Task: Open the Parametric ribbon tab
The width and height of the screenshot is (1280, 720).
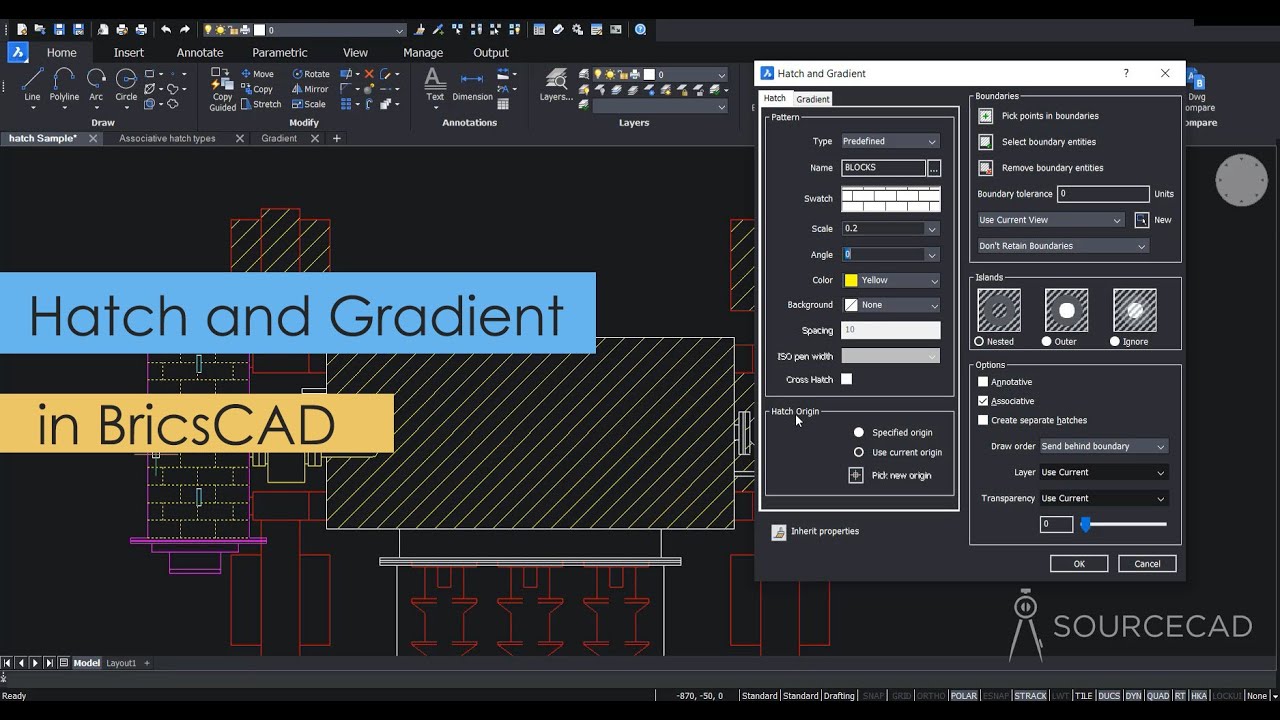Action: tap(280, 53)
